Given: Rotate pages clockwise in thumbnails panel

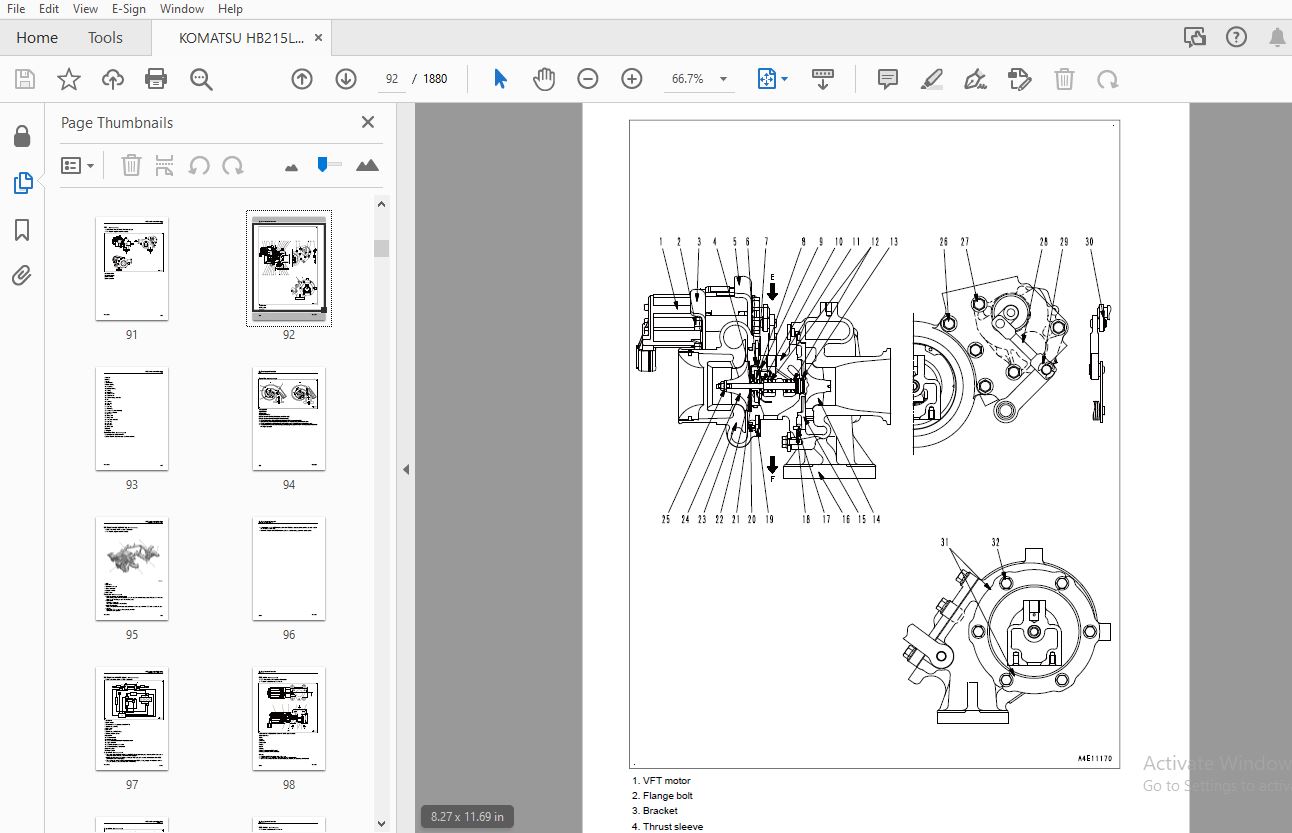Looking at the screenshot, I should point(232,165).
